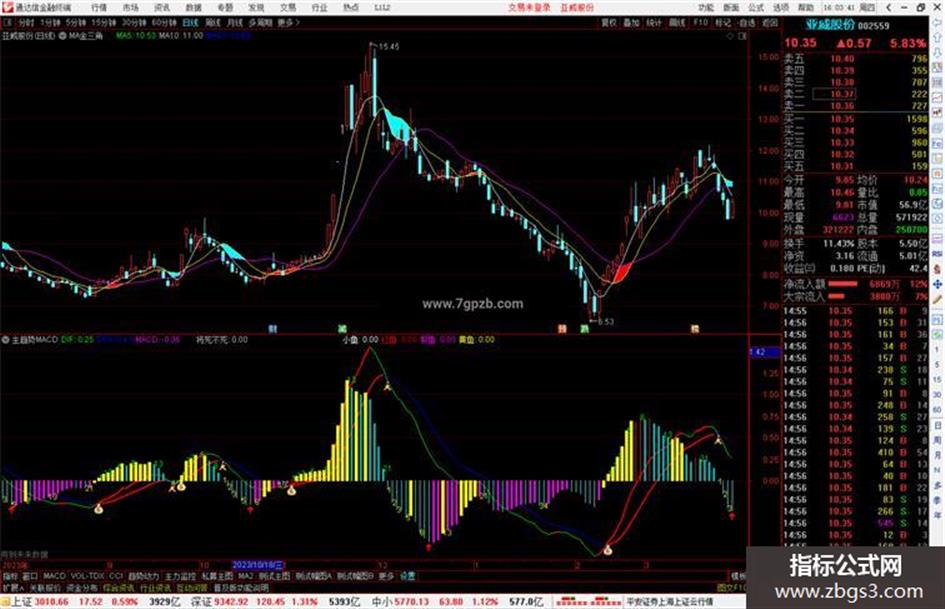Switch chart to 15分钟 period

coord(103,22)
